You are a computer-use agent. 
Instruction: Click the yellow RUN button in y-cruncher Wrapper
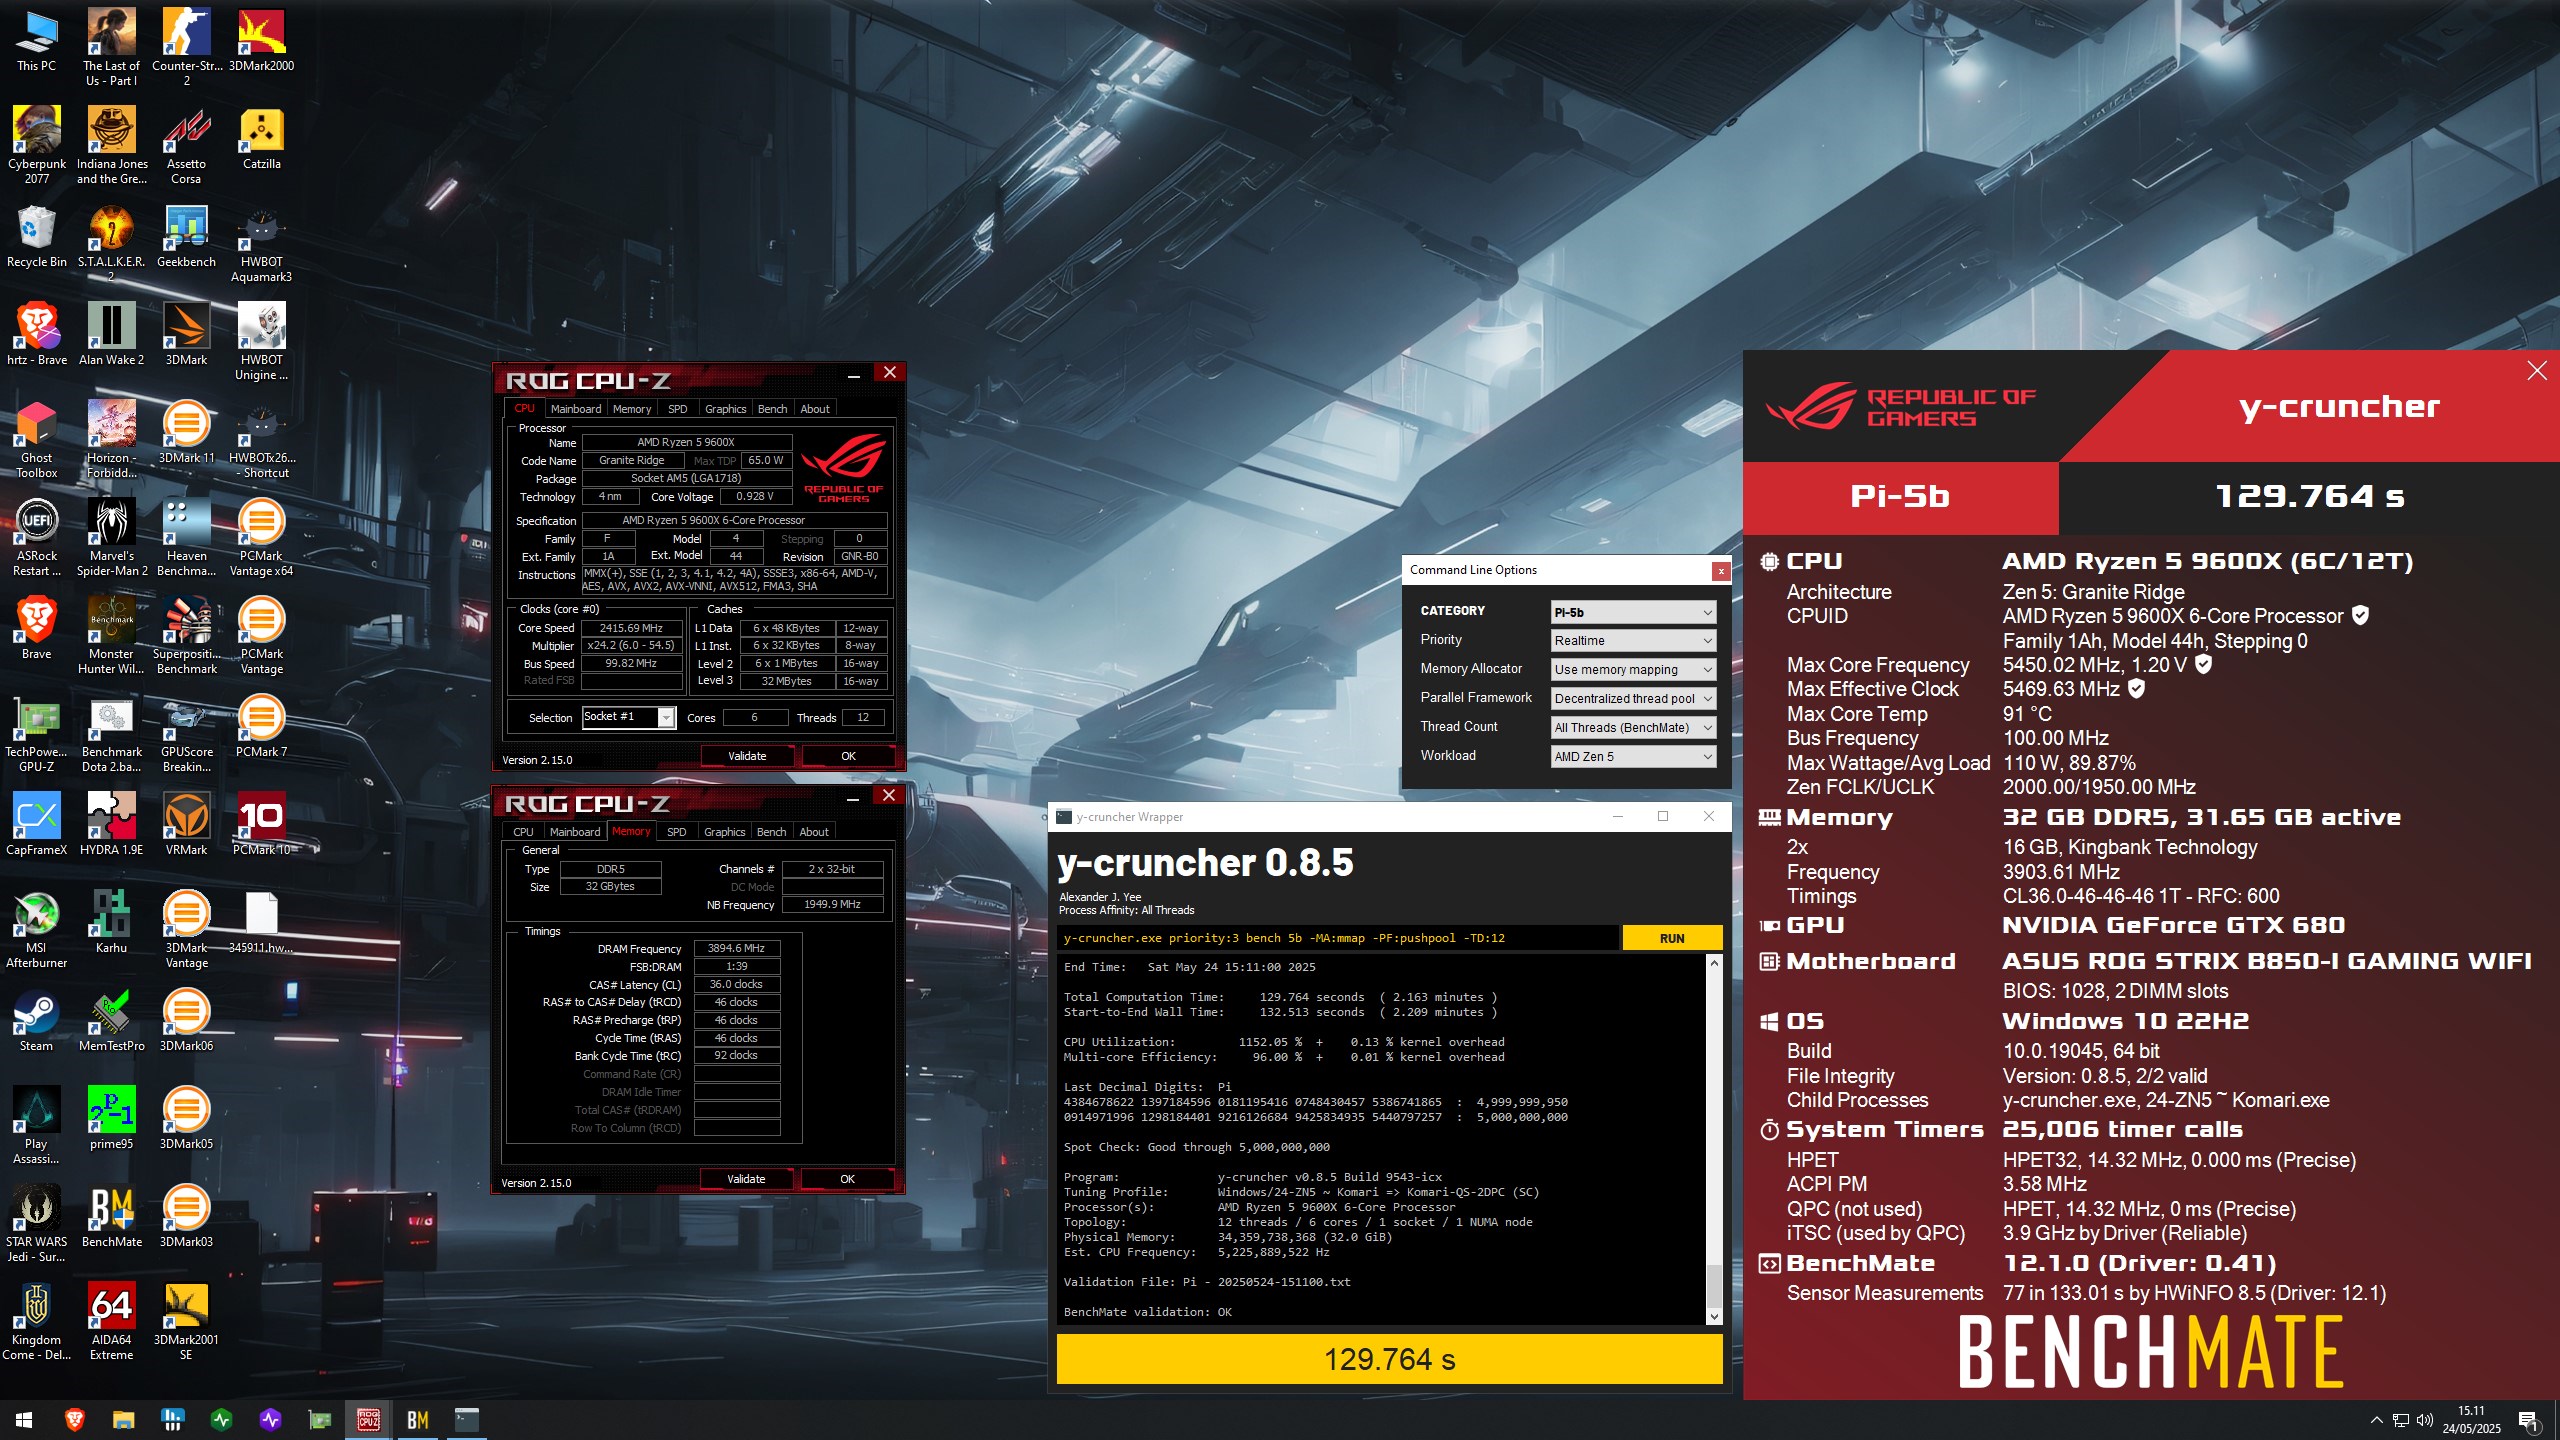(1671, 938)
